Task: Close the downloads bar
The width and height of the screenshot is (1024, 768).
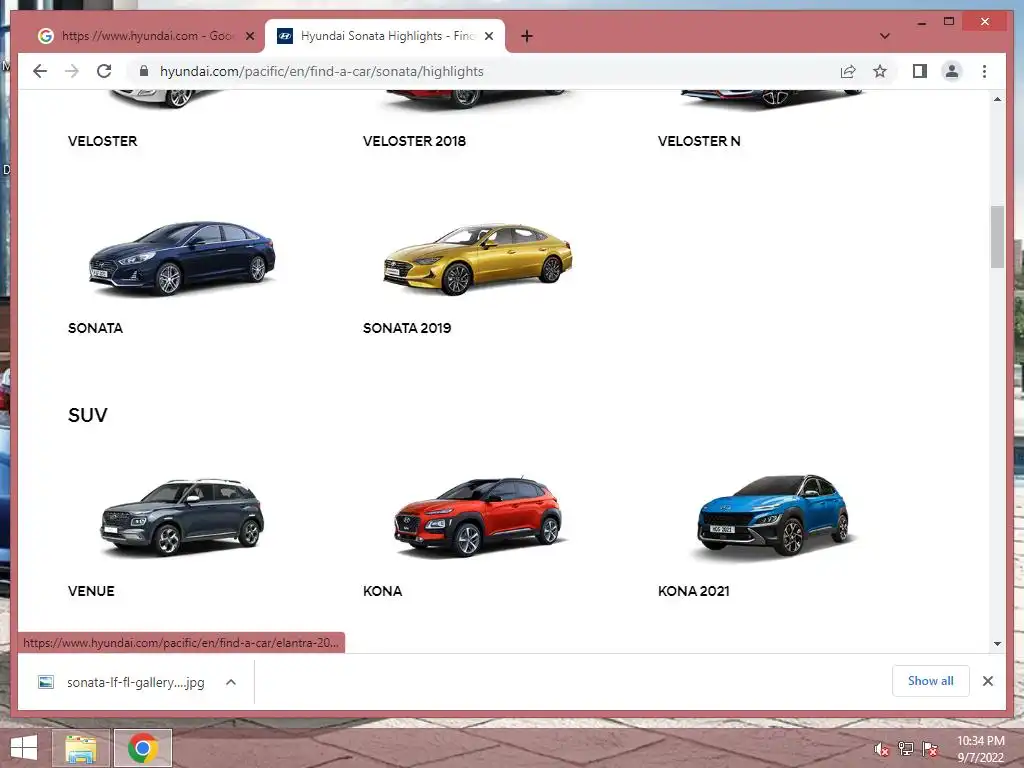Action: 987,681
